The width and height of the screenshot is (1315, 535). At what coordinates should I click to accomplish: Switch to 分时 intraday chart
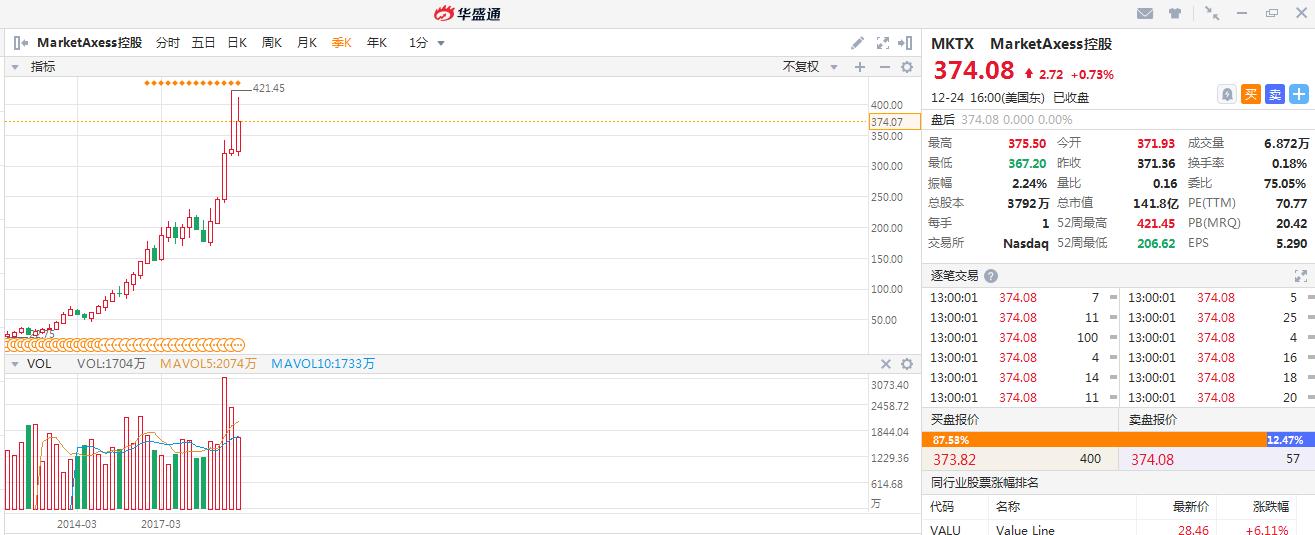[167, 43]
